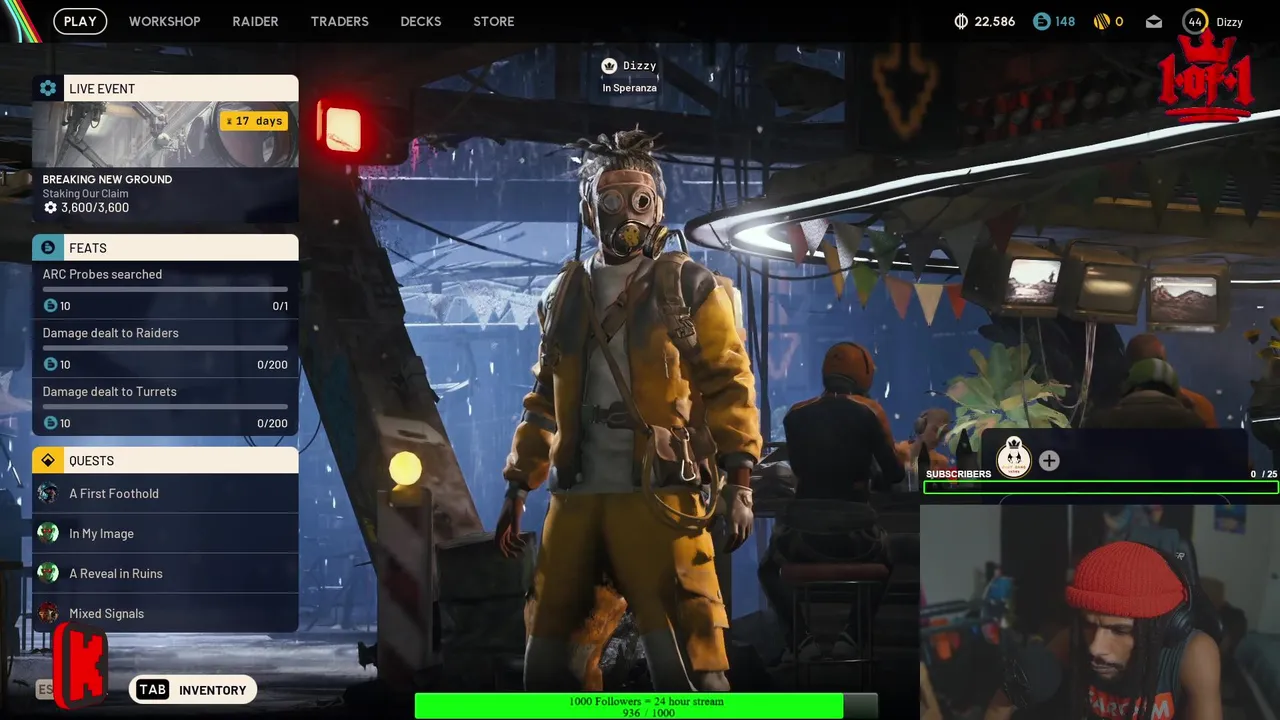Click the subscribers goal bar
This screenshot has height=720, width=1280.
click(x=1101, y=488)
